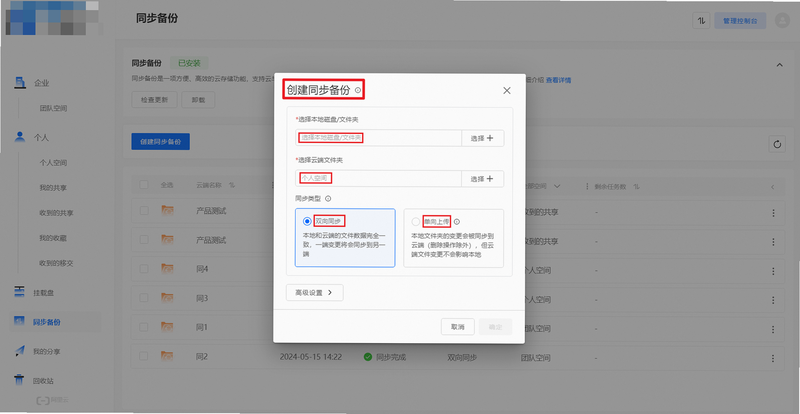800x414 pixels.
Task: Open the transfer list arrows icon
Action: 701,21
